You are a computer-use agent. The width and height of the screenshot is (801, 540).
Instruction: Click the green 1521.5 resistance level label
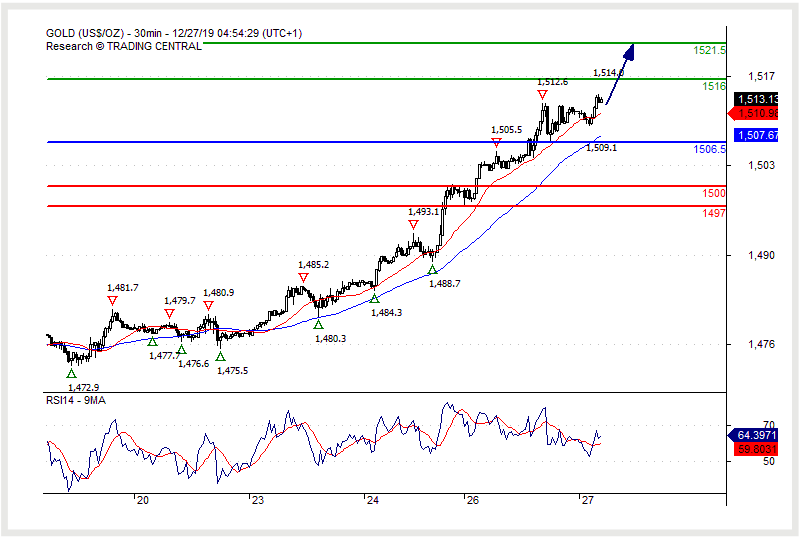[710, 50]
